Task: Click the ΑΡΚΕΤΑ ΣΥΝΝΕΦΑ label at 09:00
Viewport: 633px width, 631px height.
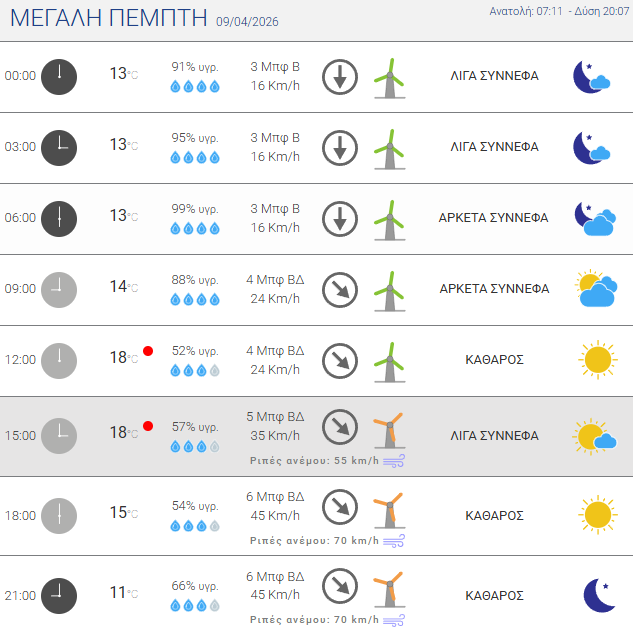Action: coord(494,289)
